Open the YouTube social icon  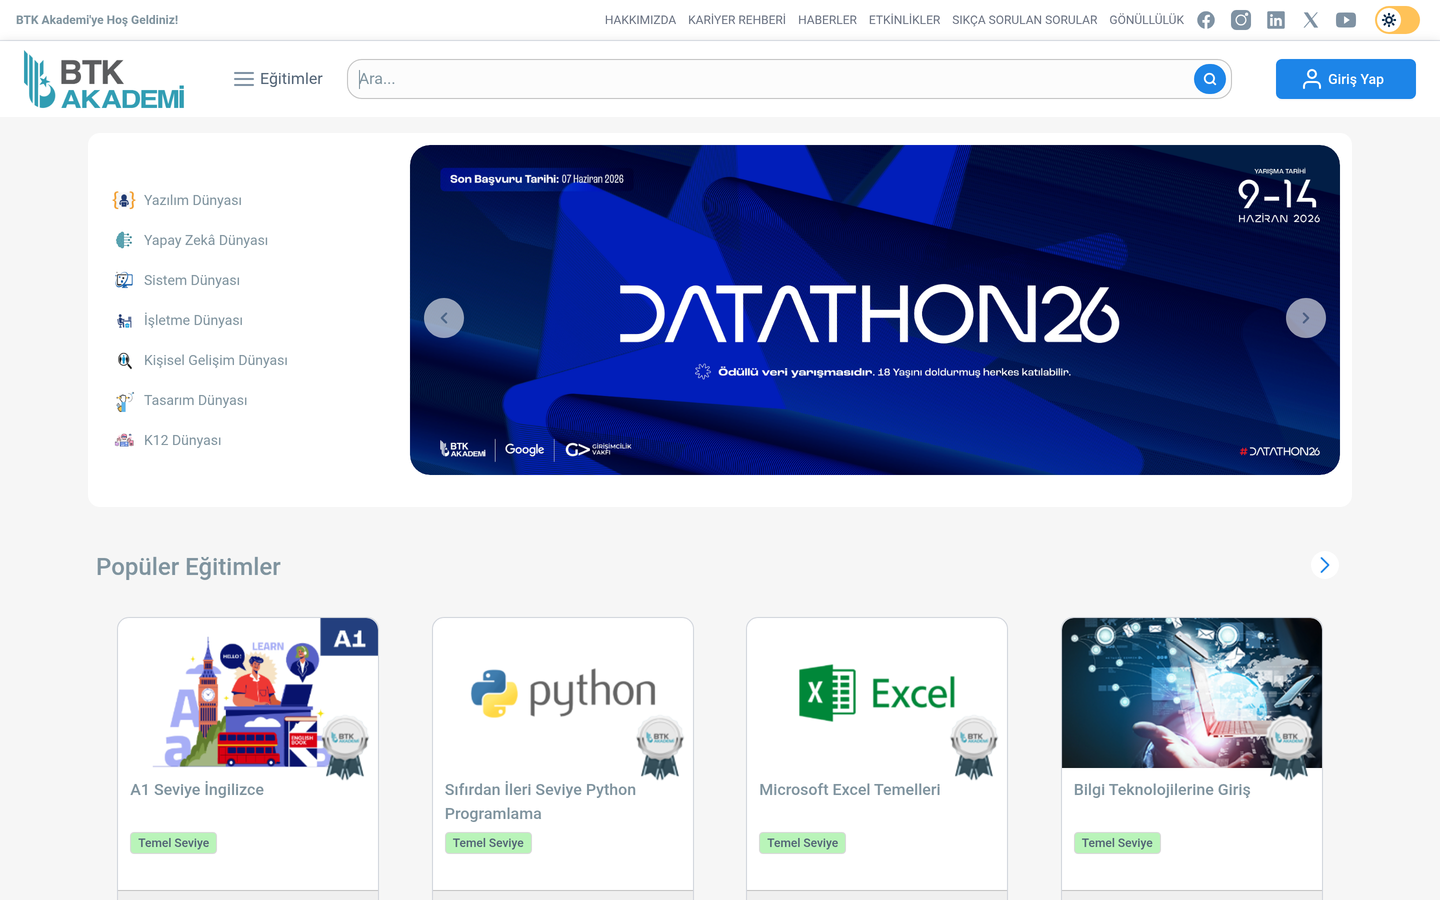point(1346,20)
